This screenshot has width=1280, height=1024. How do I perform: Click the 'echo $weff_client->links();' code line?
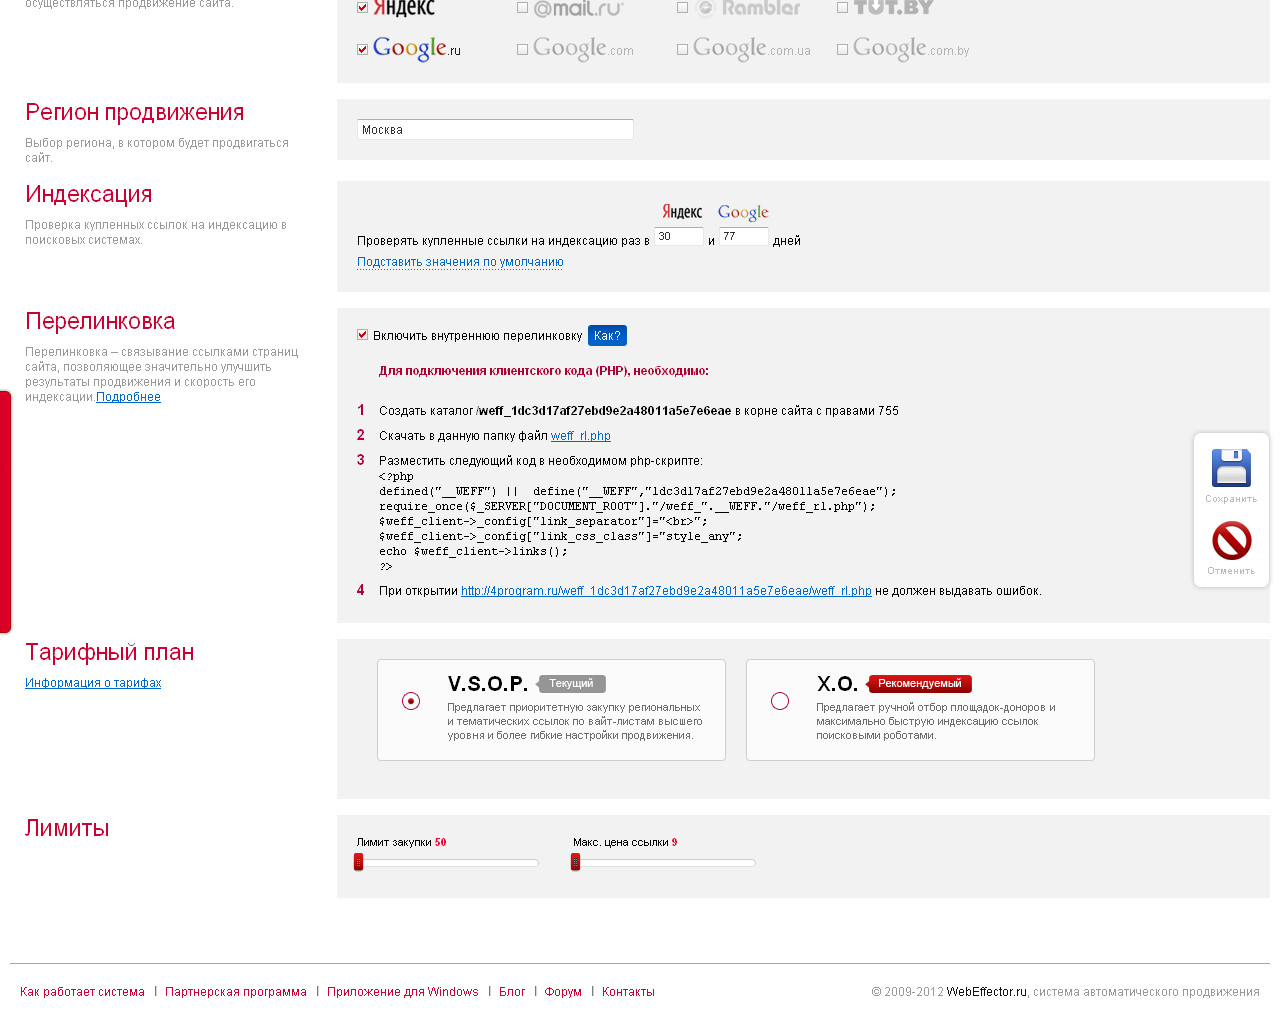click(x=473, y=551)
